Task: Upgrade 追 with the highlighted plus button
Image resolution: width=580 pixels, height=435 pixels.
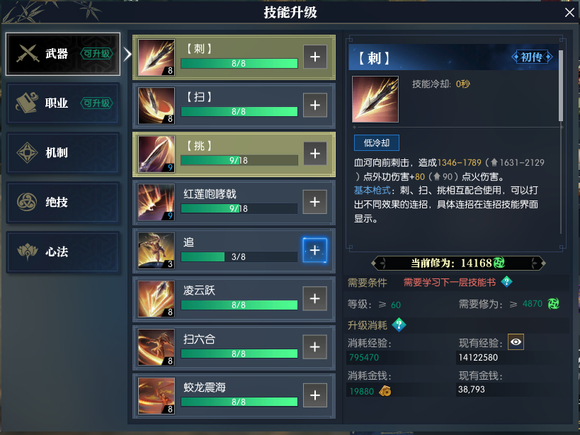Action: click(x=315, y=250)
